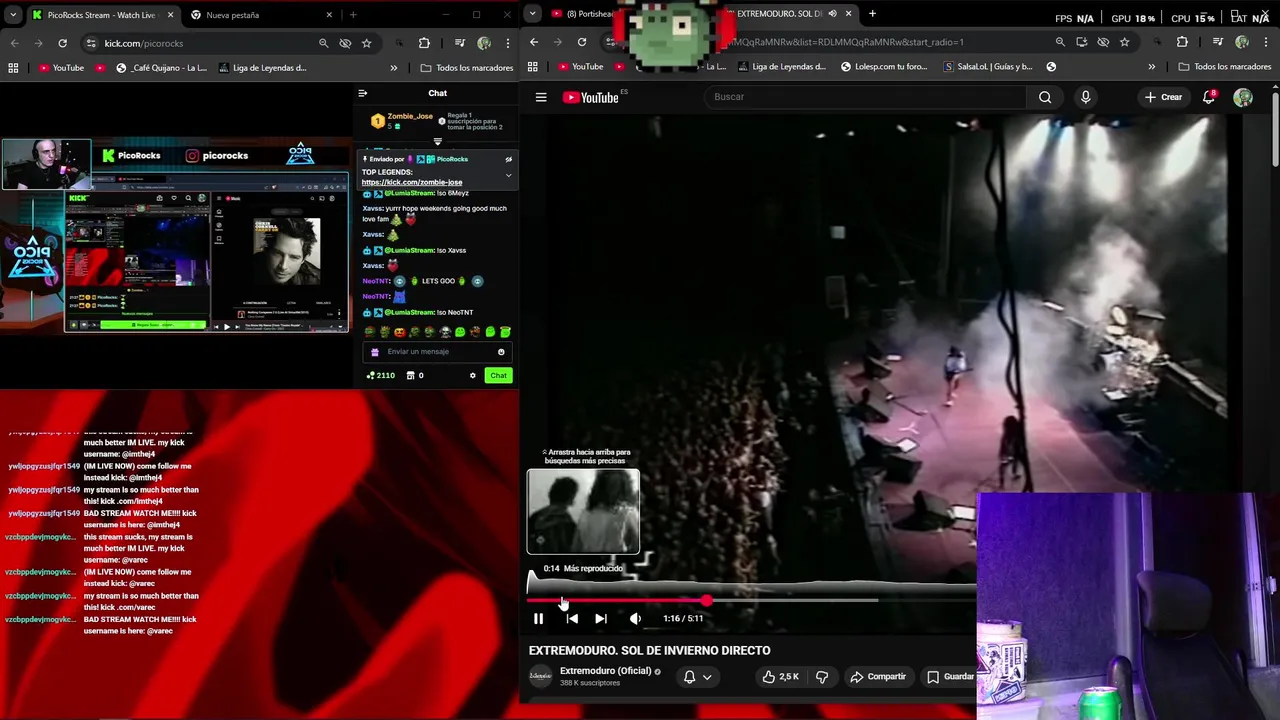
Task: Switch to Portishead YouTube tab
Action: tap(585, 14)
